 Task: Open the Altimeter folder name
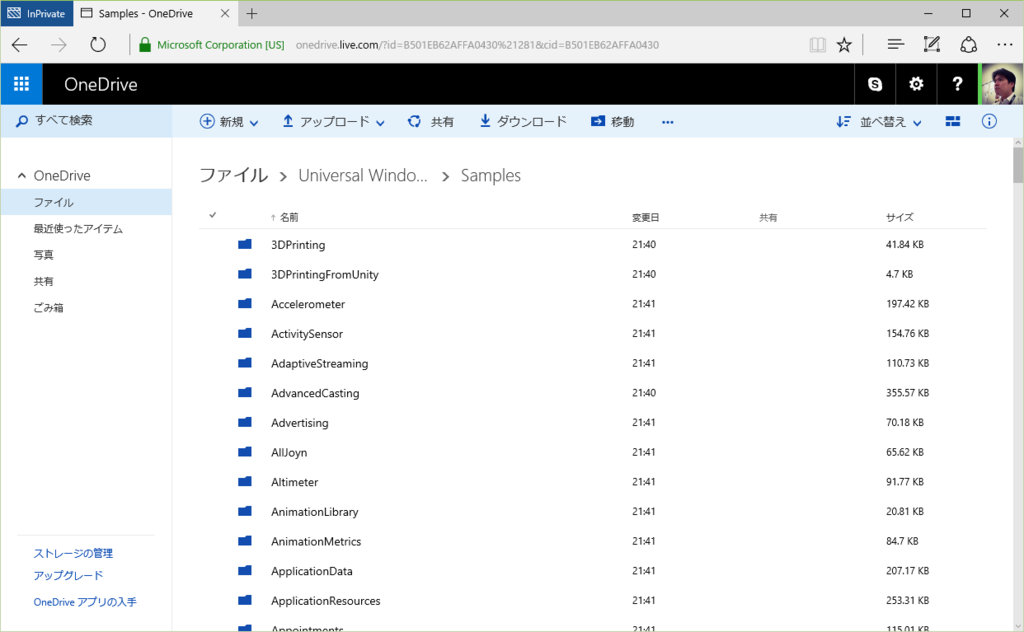point(295,482)
